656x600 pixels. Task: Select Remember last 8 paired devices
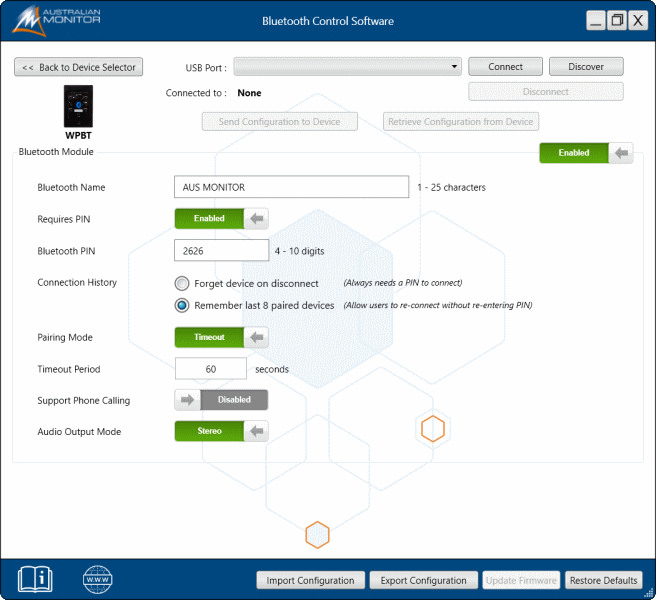pyautogui.click(x=182, y=305)
